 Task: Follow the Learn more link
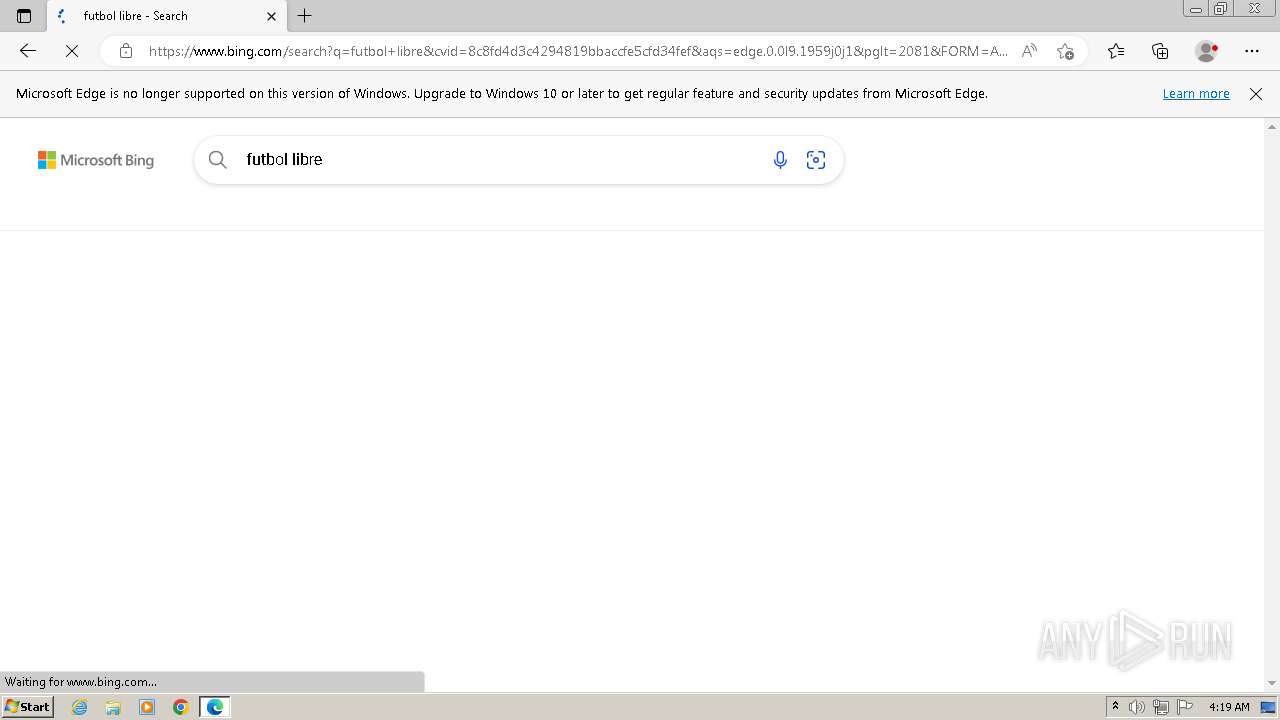pos(1196,93)
